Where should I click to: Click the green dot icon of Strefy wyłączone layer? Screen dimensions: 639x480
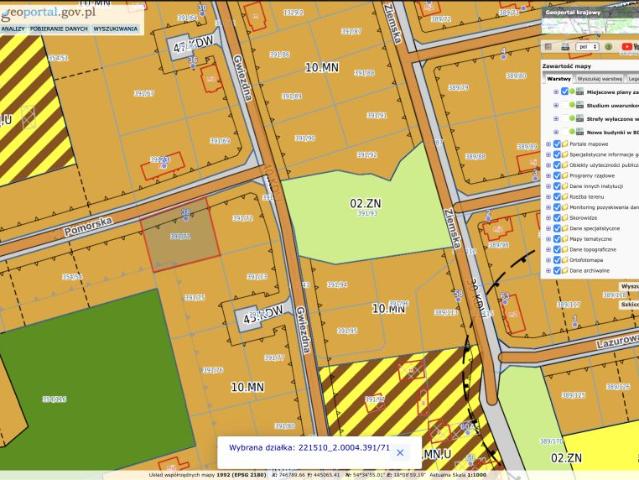pyautogui.click(x=572, y=119)
